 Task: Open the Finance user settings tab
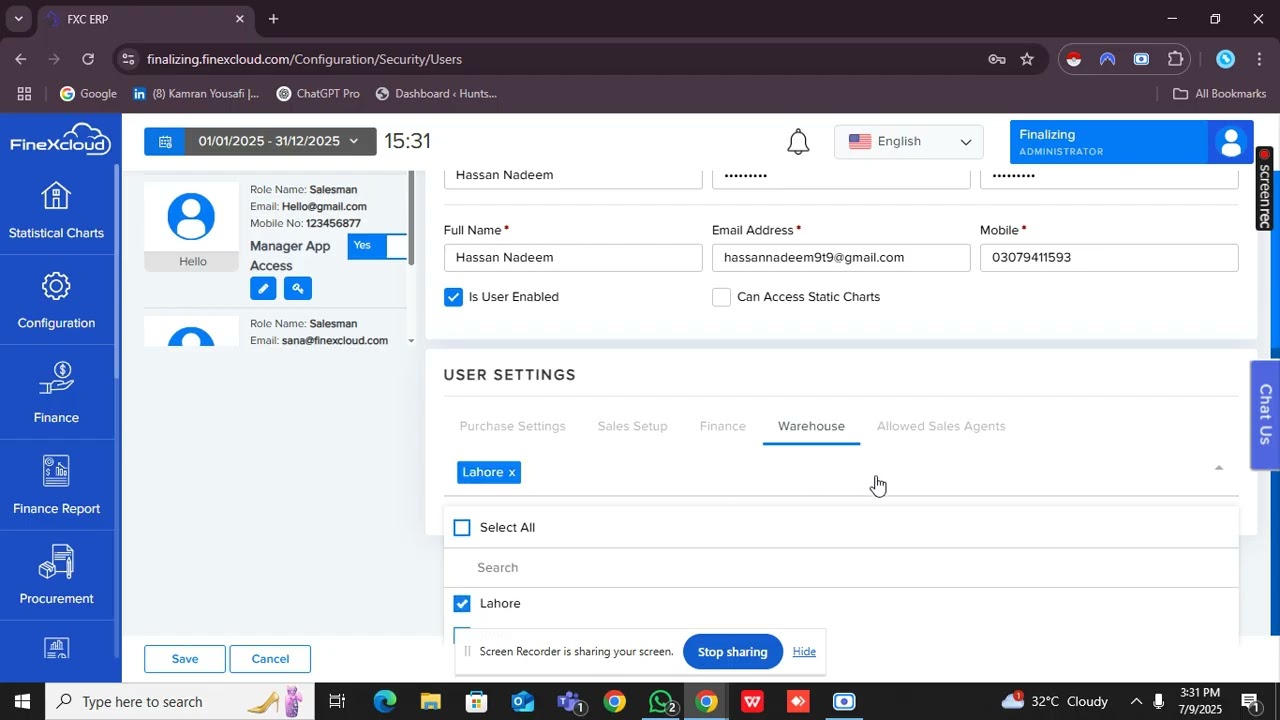723,426
